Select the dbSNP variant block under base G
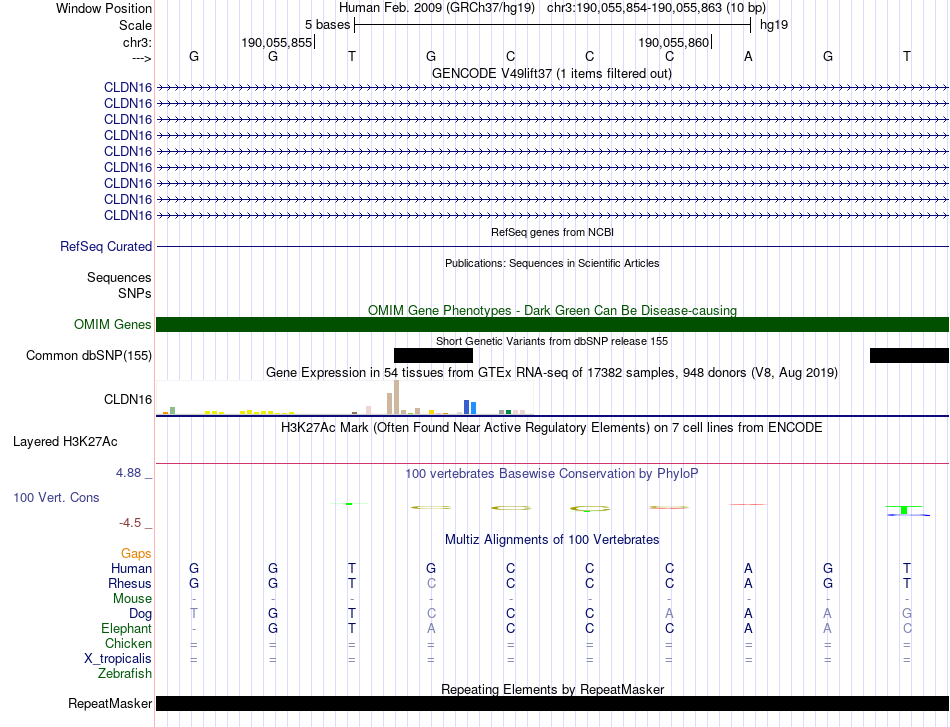 click(433, 356)
